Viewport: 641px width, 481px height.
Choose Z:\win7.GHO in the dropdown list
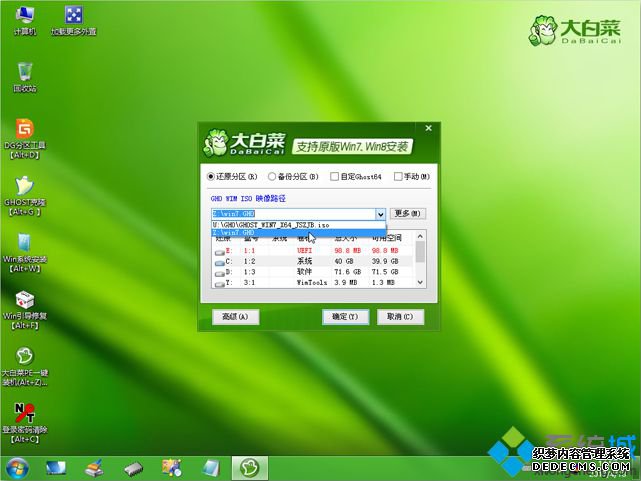tap(298, 233)
